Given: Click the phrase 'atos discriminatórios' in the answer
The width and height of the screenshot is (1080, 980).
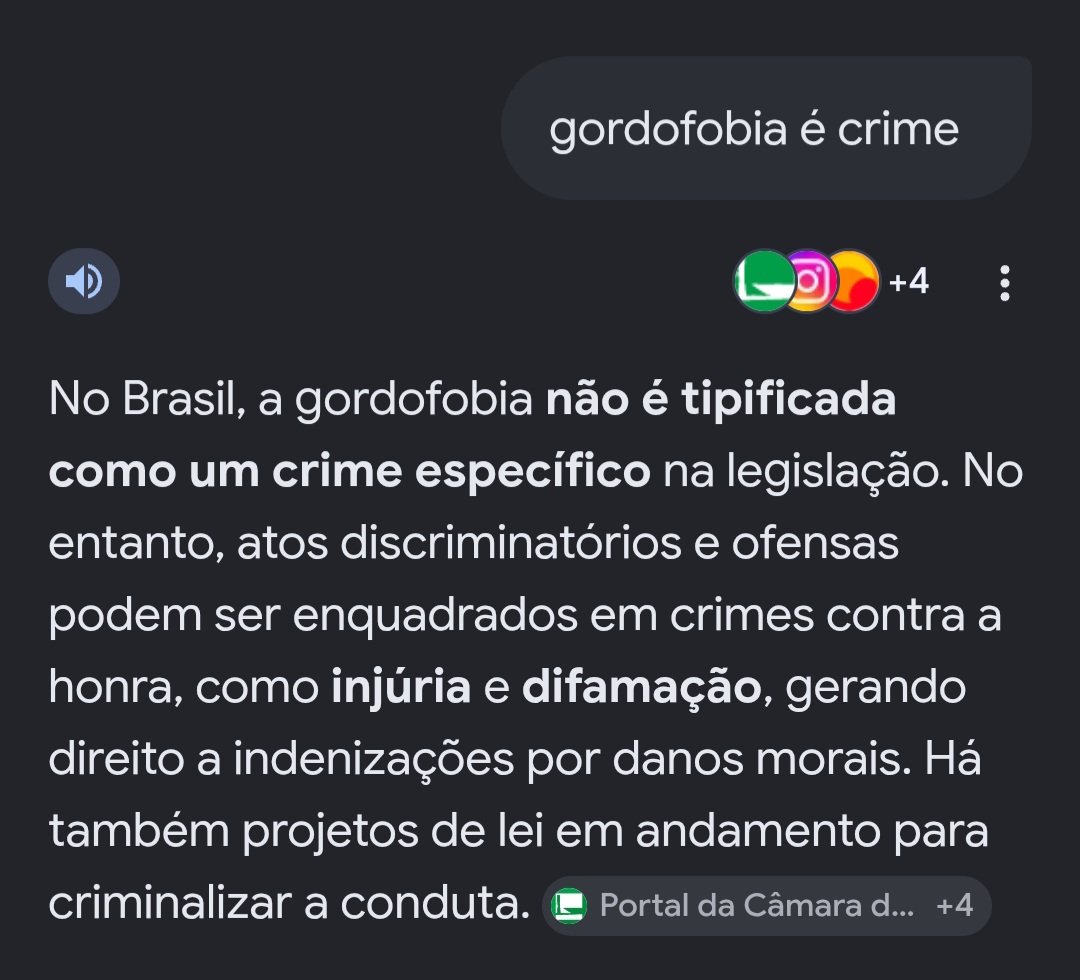Looking at the screenshot, I should [x=459, y=543].
